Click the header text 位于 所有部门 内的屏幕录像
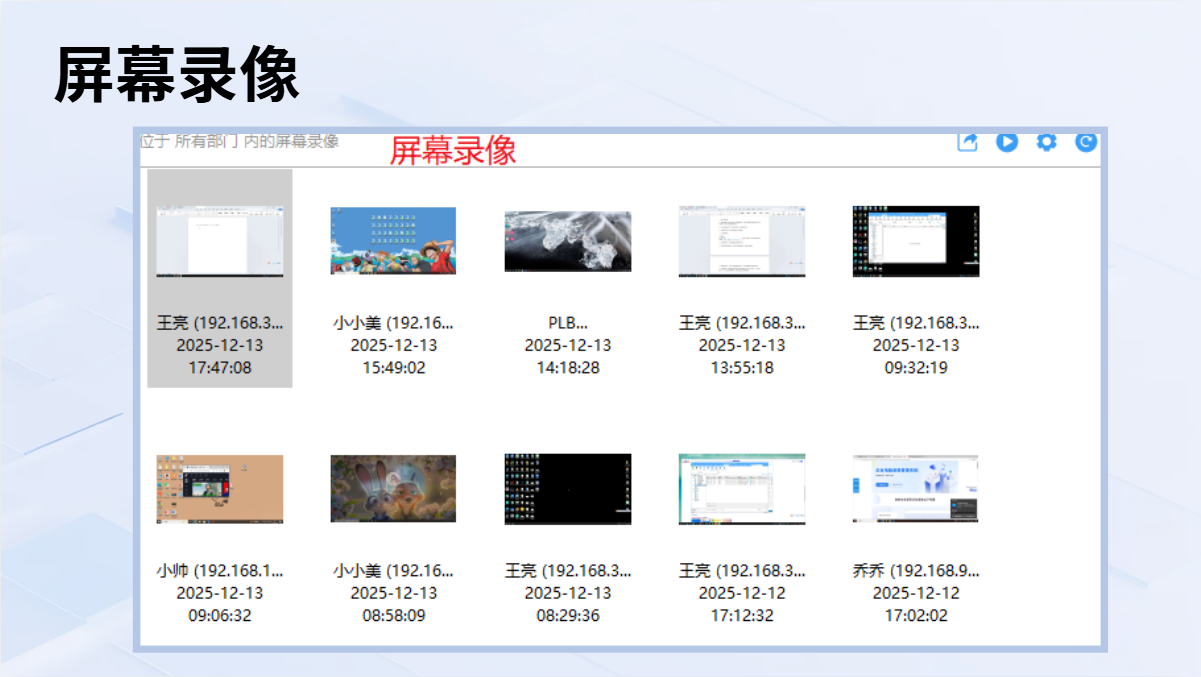 point(240,141)
